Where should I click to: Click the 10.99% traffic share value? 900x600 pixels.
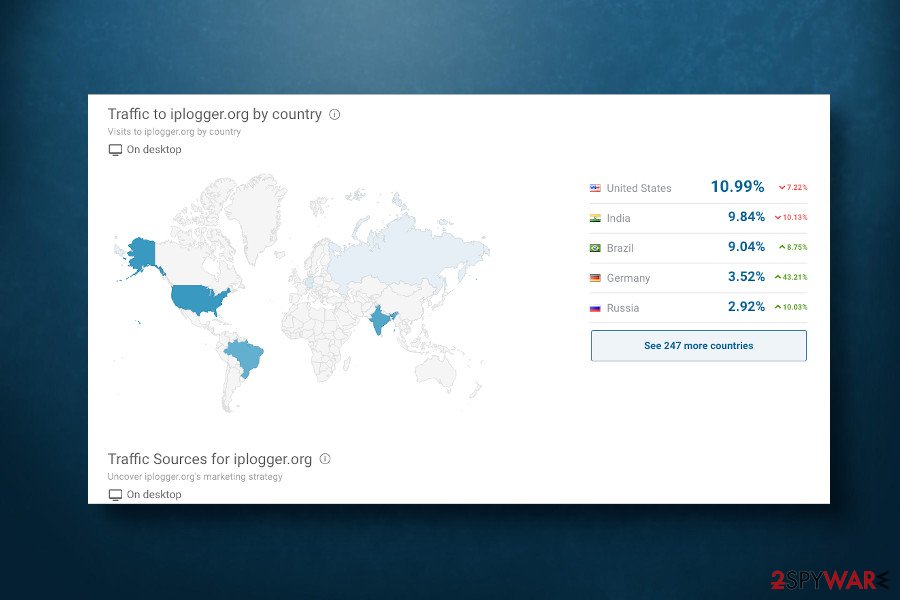click(x=738, y=187)
